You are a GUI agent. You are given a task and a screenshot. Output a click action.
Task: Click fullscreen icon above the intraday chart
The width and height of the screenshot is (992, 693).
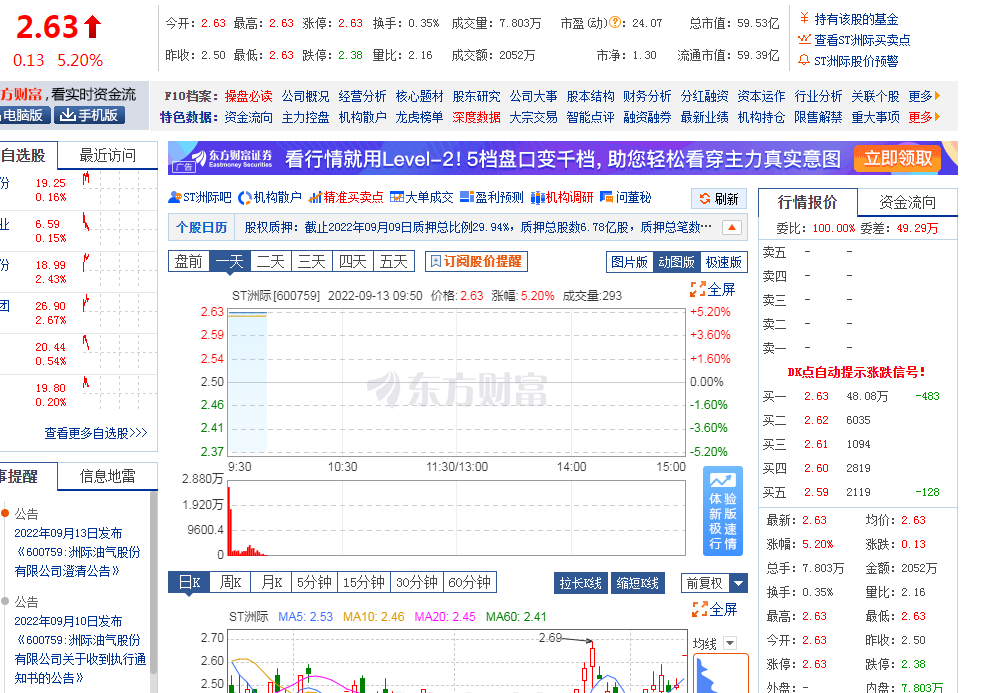pyautogui.click(x=698, y=289)
